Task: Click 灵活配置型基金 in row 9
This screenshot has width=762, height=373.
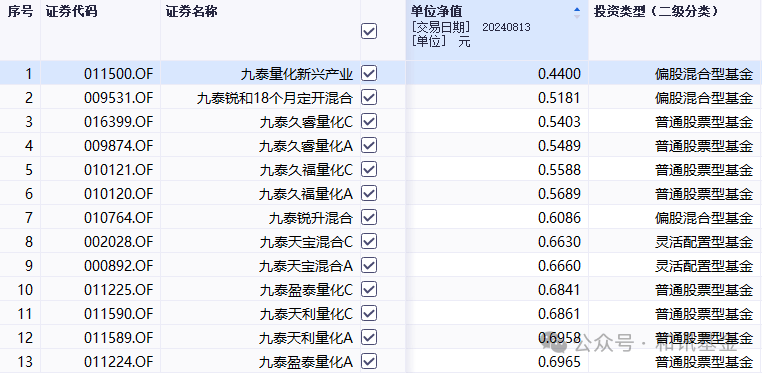Action: pyautogui.click(x=704, y=266)
